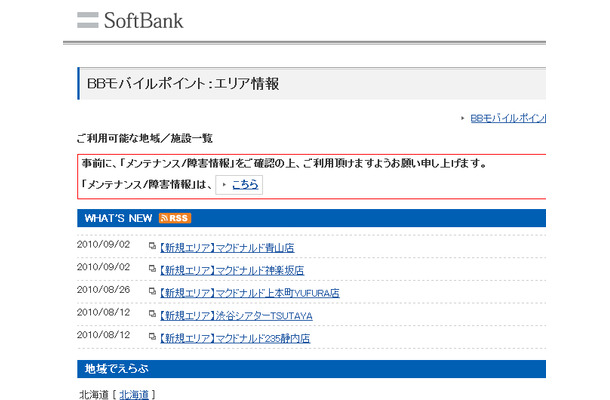The image size is (610, 400).
Task: Open 【新規エリア】マクドナルド上本町YUFURA店 link
Action: point(250,293)
